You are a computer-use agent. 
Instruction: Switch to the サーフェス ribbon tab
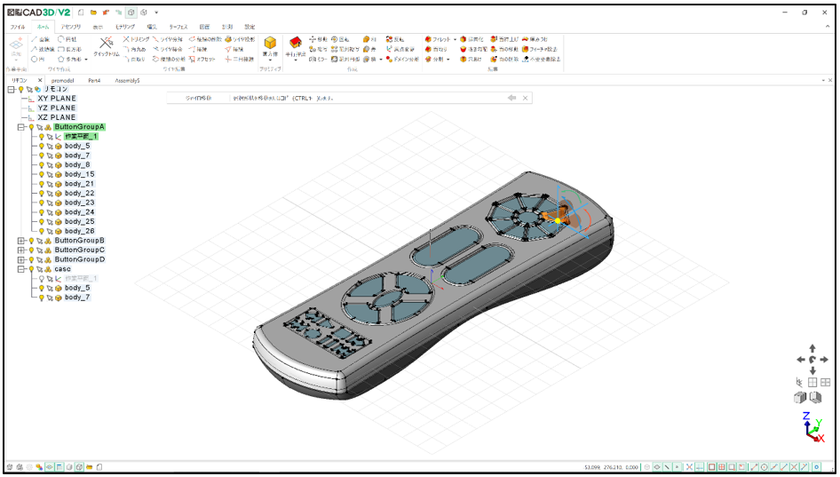pos(178,27)
